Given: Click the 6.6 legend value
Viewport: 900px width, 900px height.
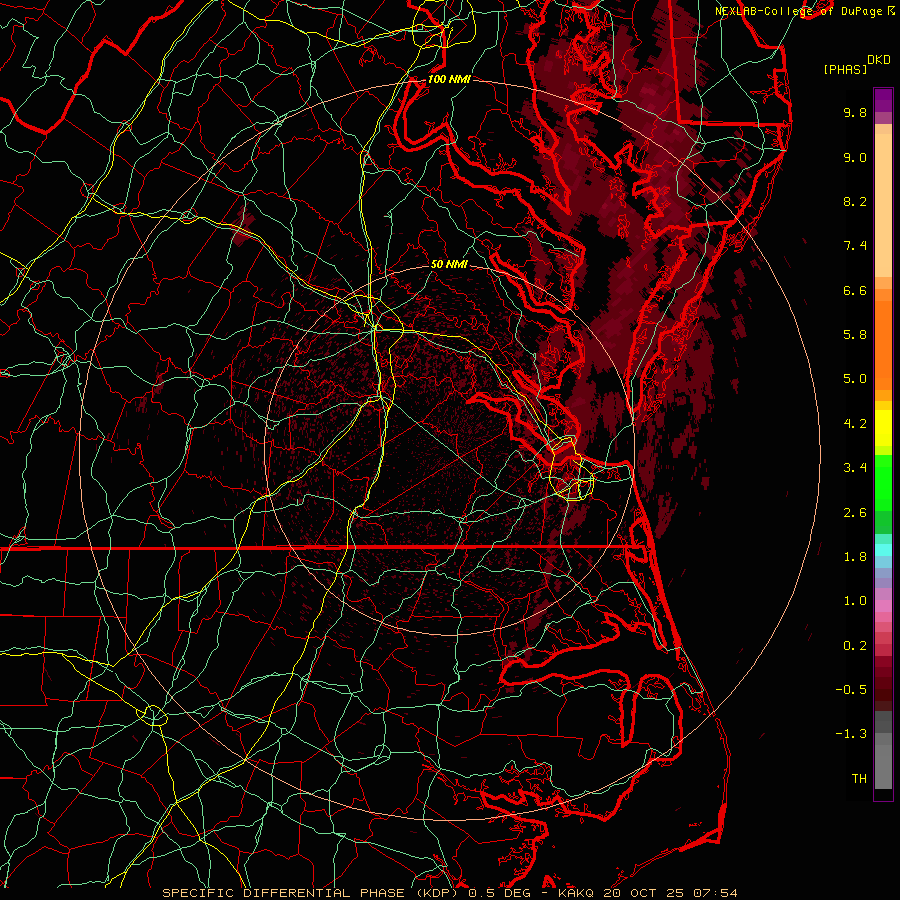Looking at the screenshot, I should click(855, 290).
